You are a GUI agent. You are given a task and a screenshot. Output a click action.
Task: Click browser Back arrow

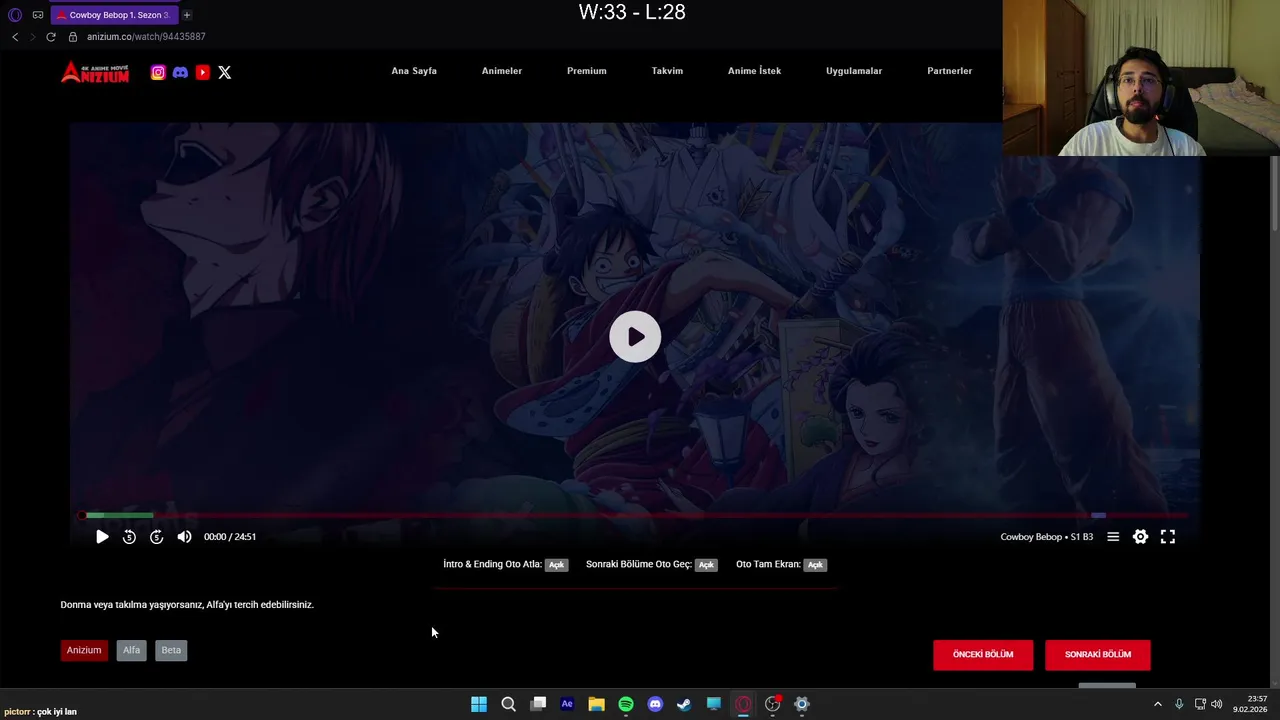click(x=15, y=37)
